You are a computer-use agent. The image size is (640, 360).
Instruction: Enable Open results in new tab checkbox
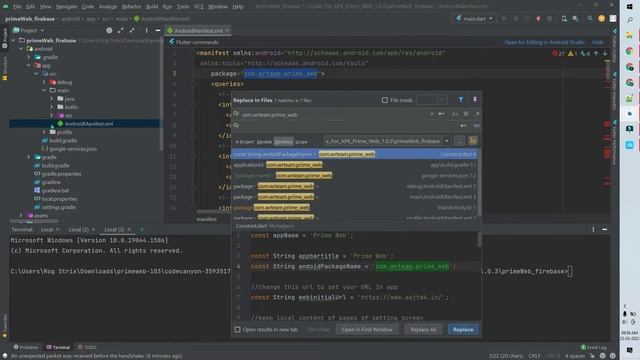(x=238, y=329)
